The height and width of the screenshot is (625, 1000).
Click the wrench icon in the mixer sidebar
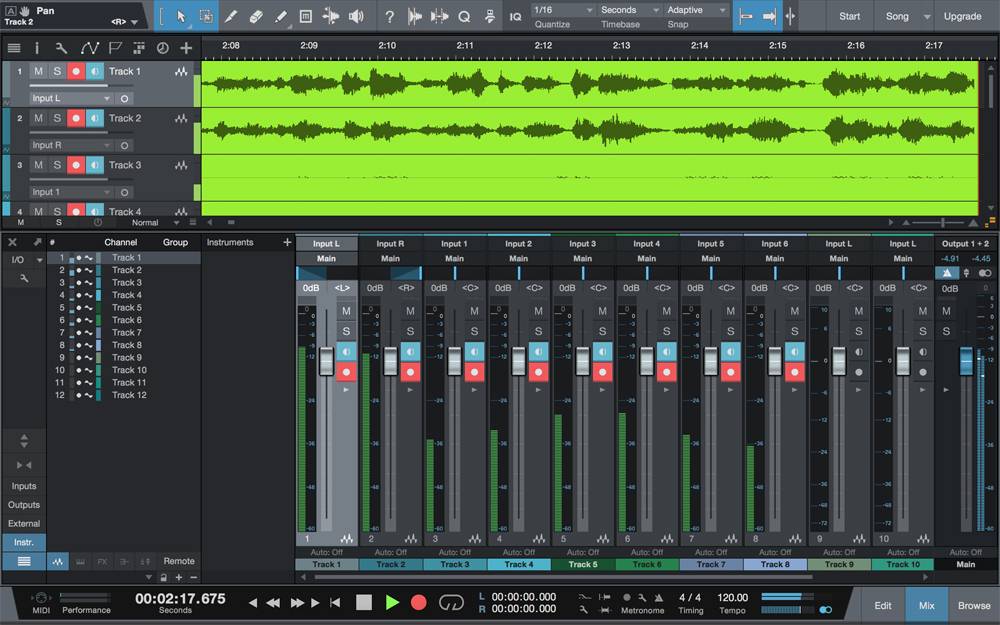point(24,279)
